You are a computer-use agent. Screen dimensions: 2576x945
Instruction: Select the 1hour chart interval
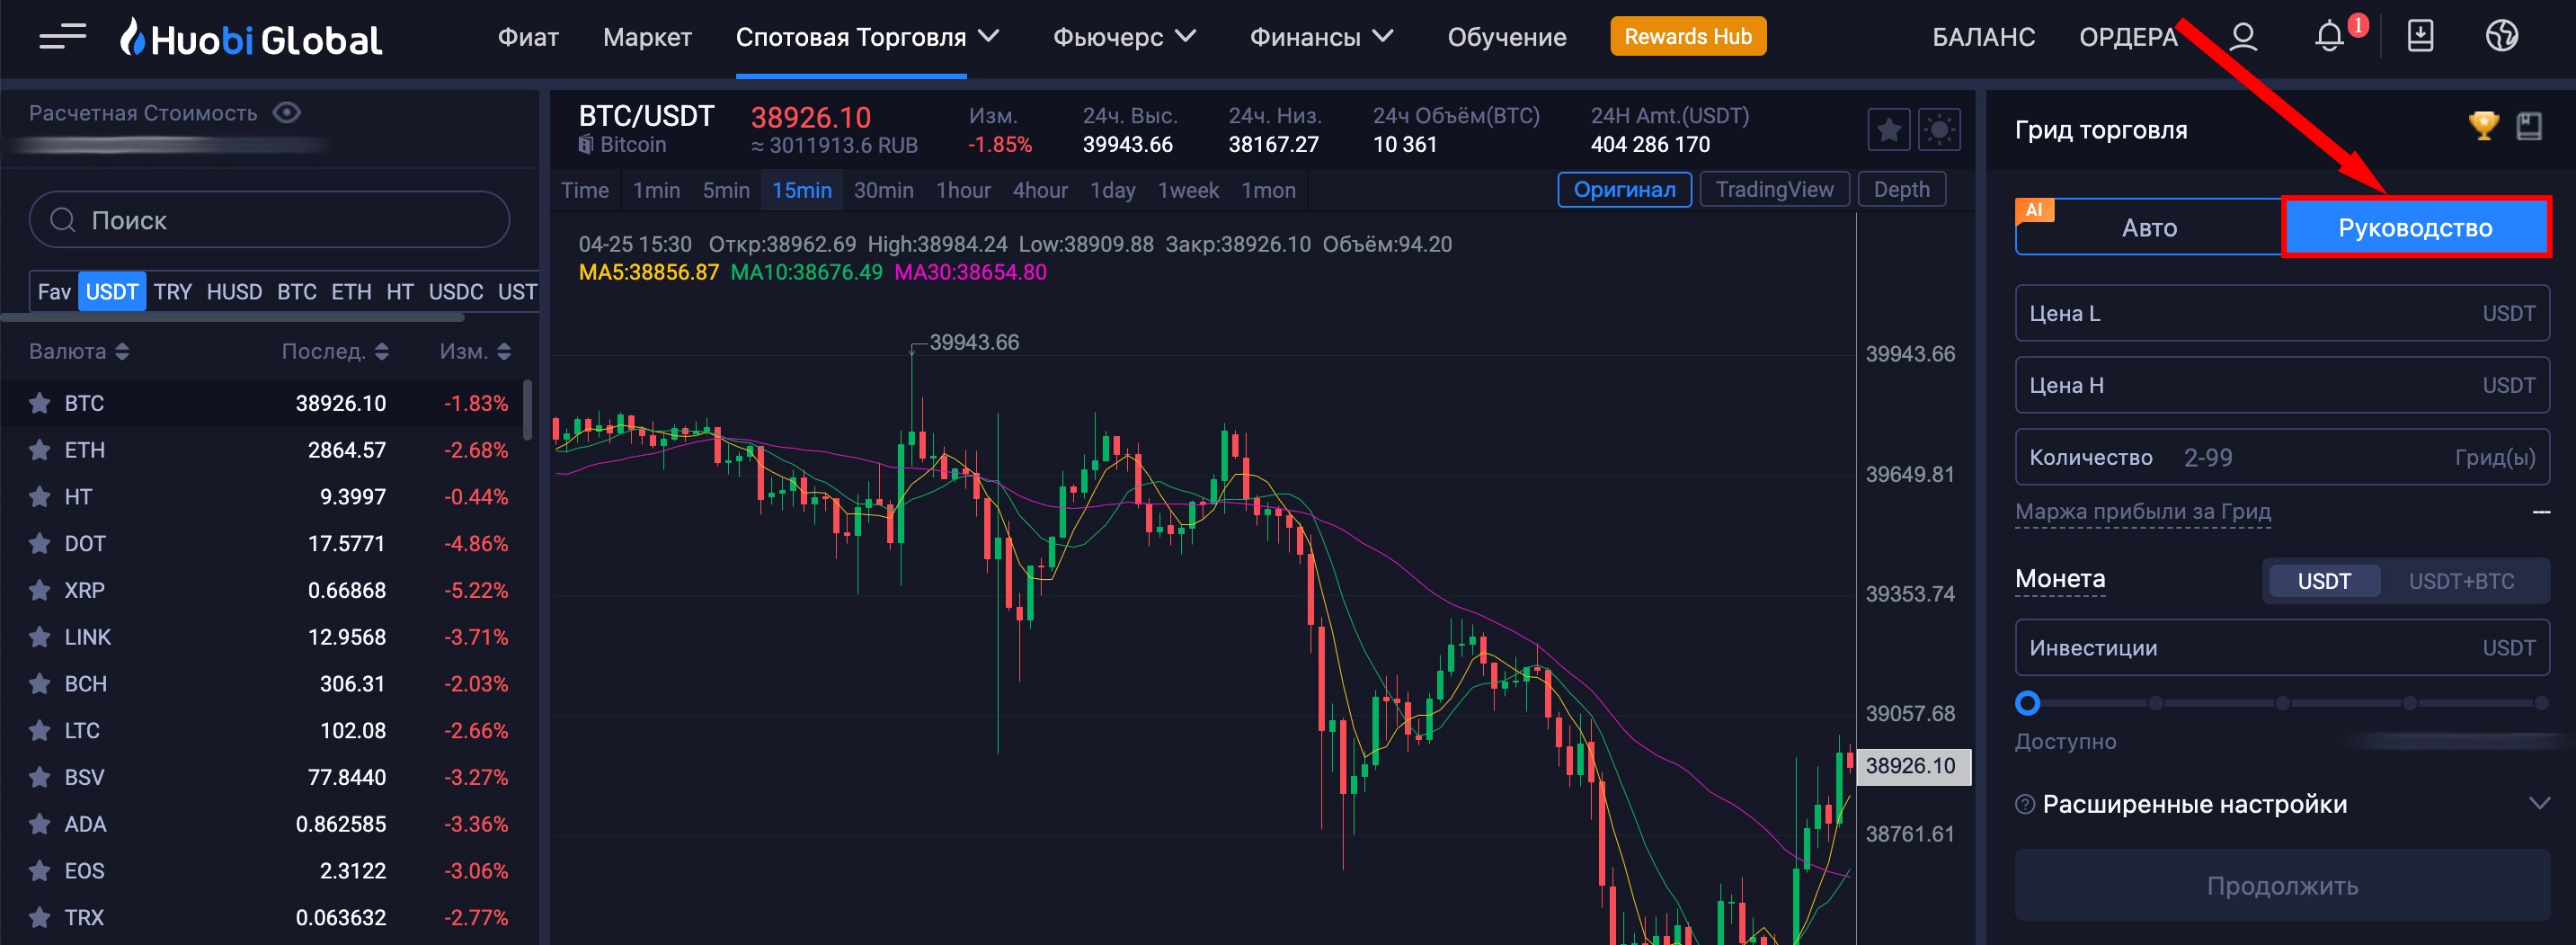click(x=962, y=190)
